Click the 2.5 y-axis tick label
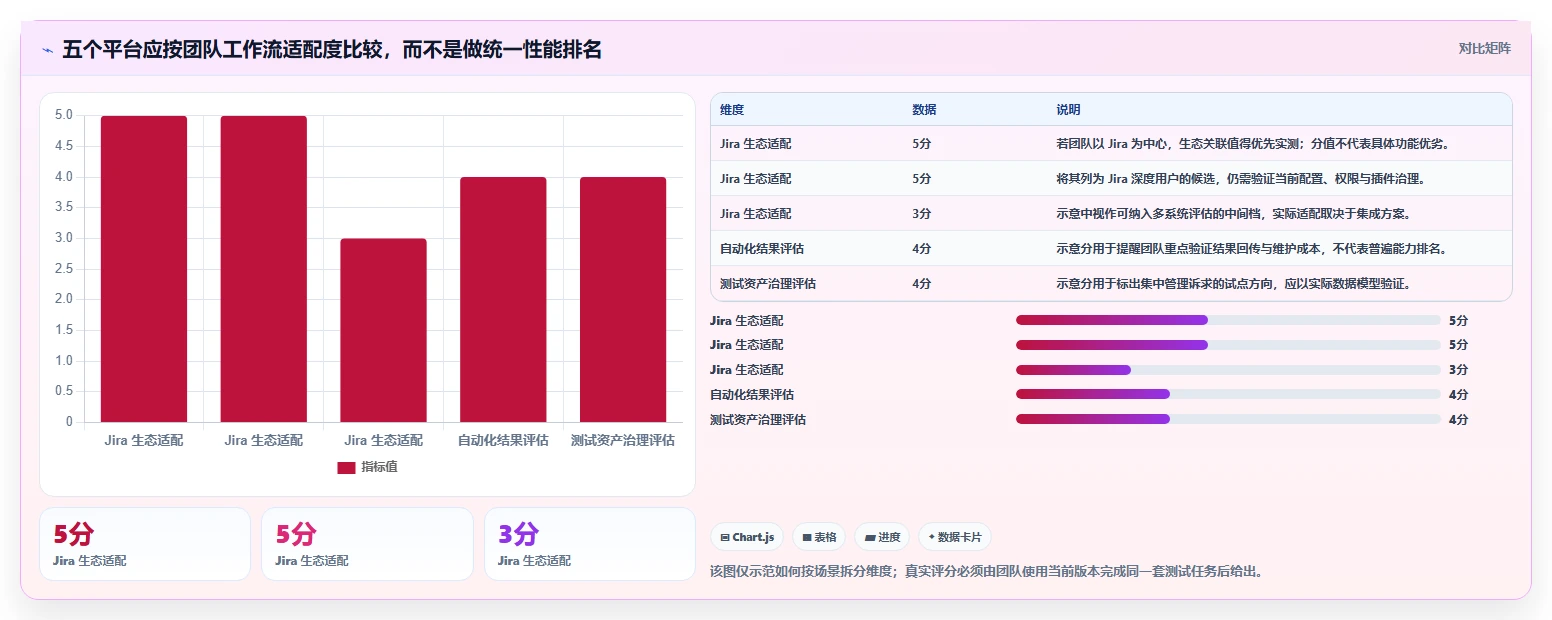 pos(63,268)
